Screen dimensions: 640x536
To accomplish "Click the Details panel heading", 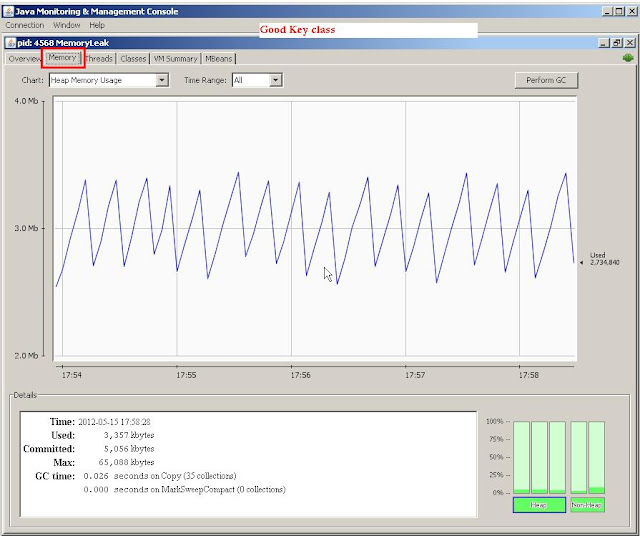I will point(25,395).
